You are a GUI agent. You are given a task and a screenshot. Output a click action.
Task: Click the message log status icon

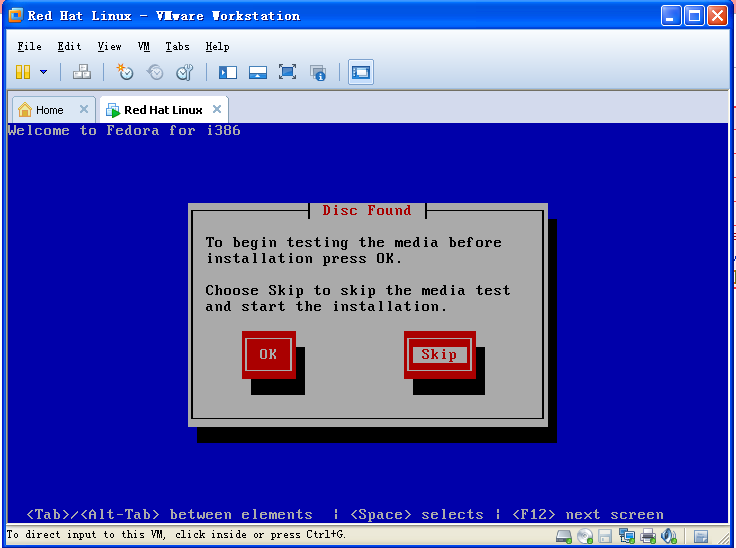pos(701,536)
